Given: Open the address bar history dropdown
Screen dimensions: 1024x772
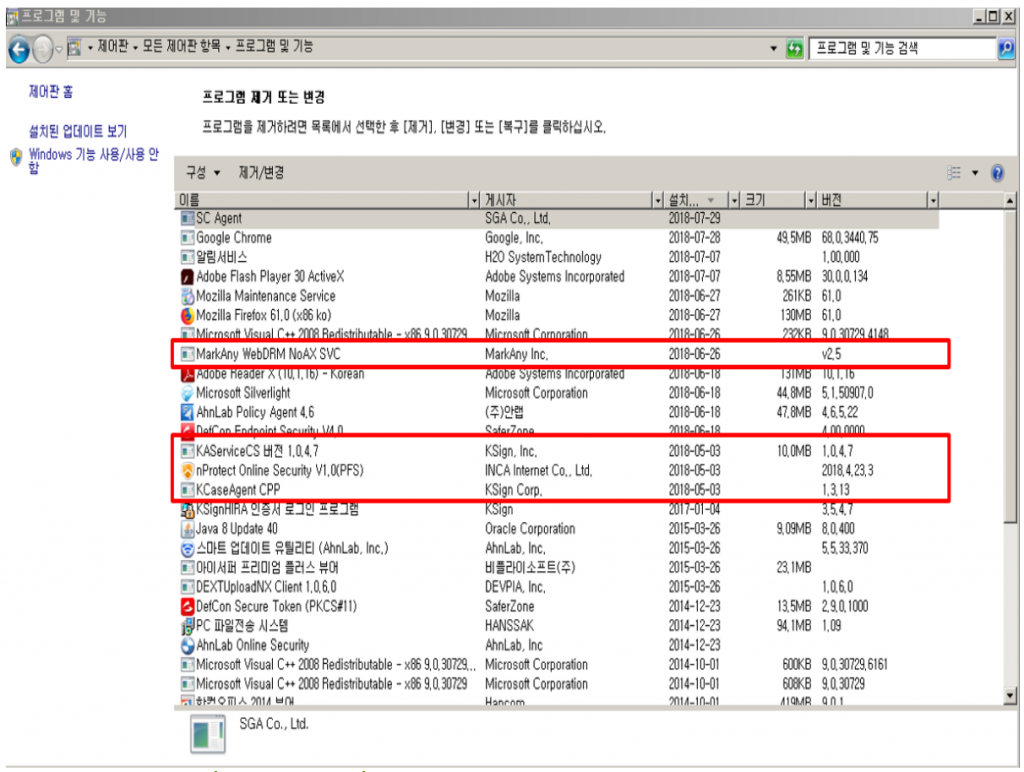Looking at the screenshot, I should pos(773,48).
